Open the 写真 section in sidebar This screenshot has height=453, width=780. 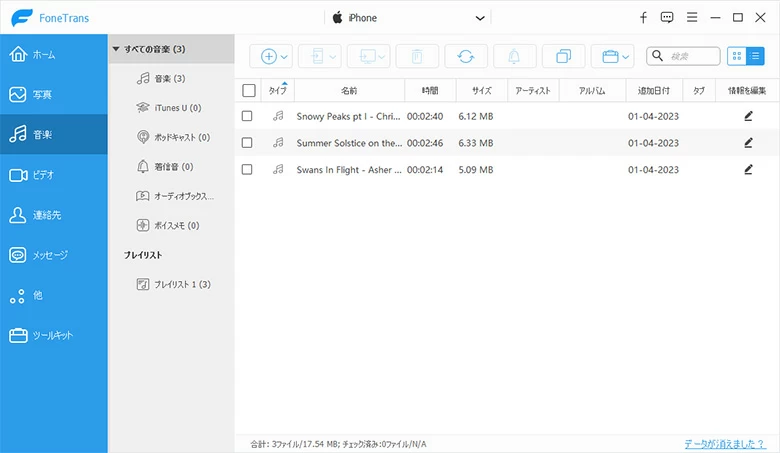pos(54,94)
